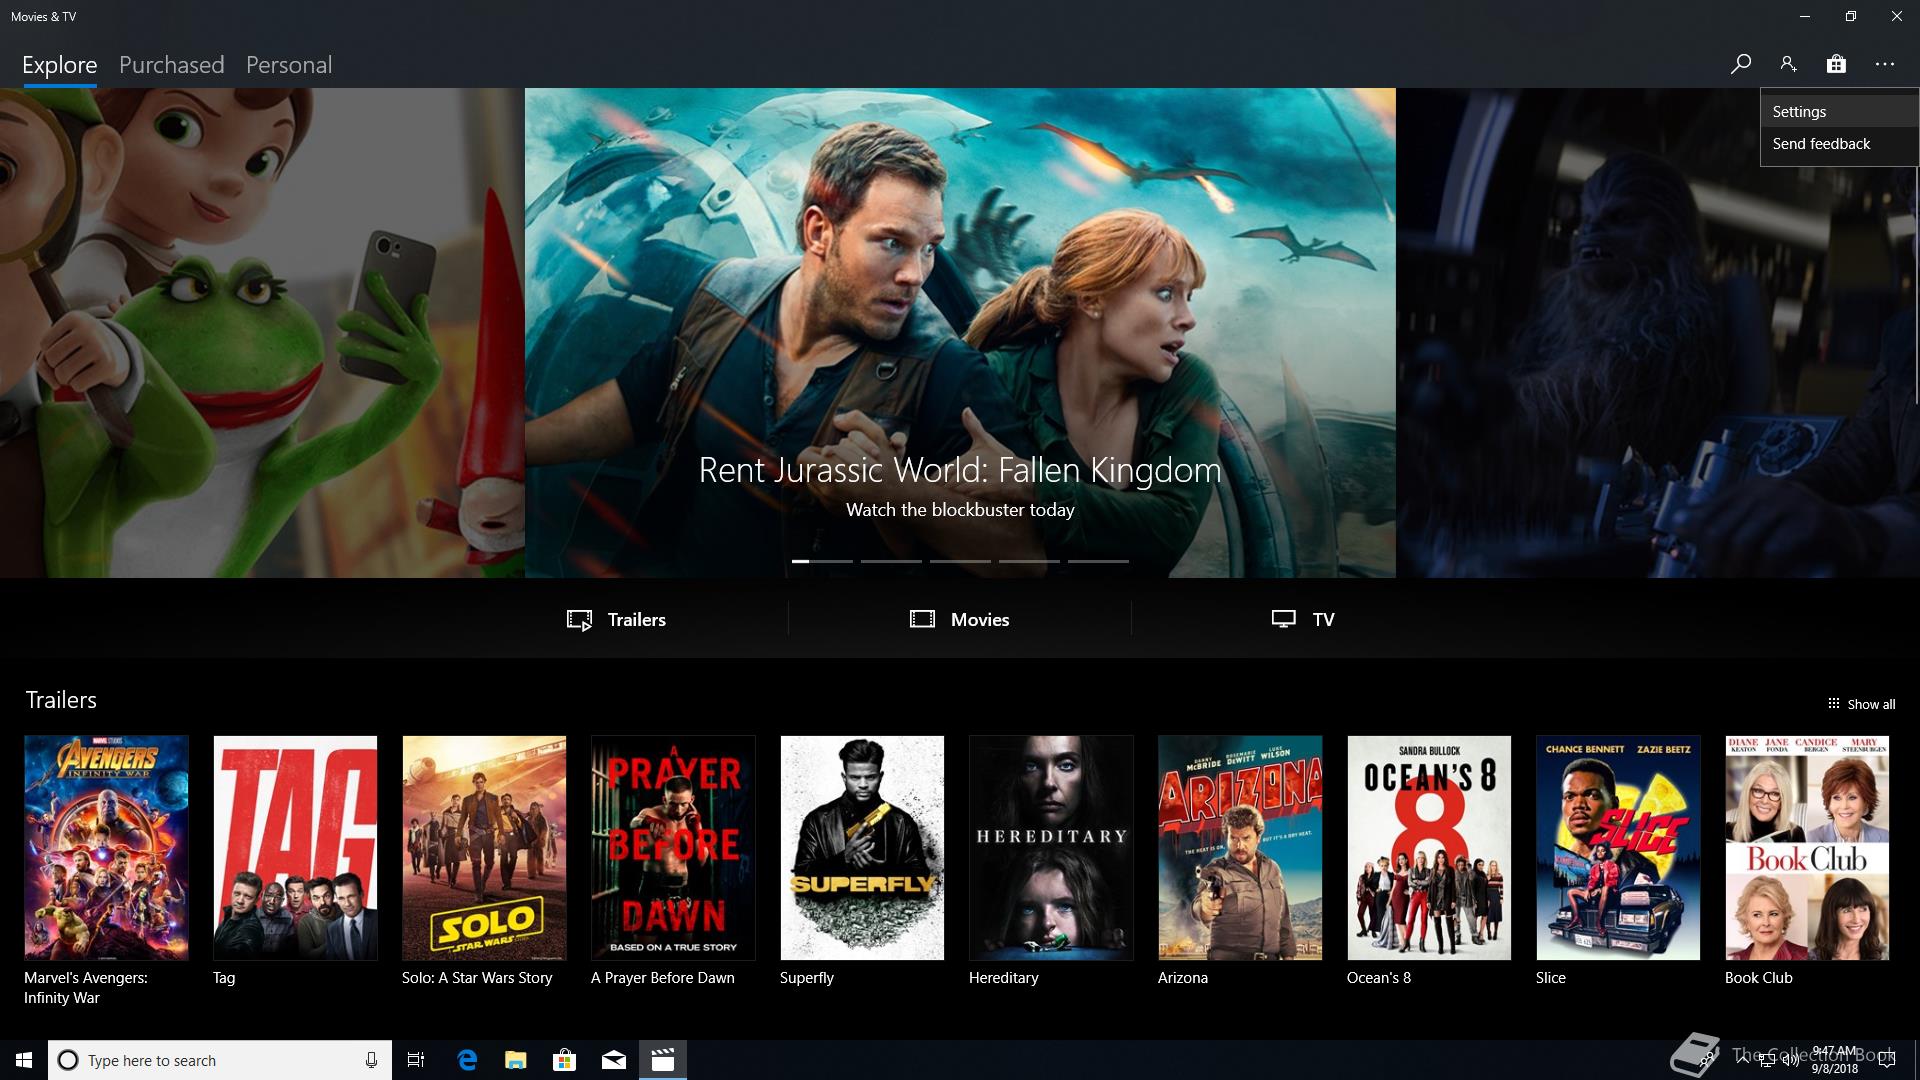Click the Cortana circle icon

[68, 1060]
